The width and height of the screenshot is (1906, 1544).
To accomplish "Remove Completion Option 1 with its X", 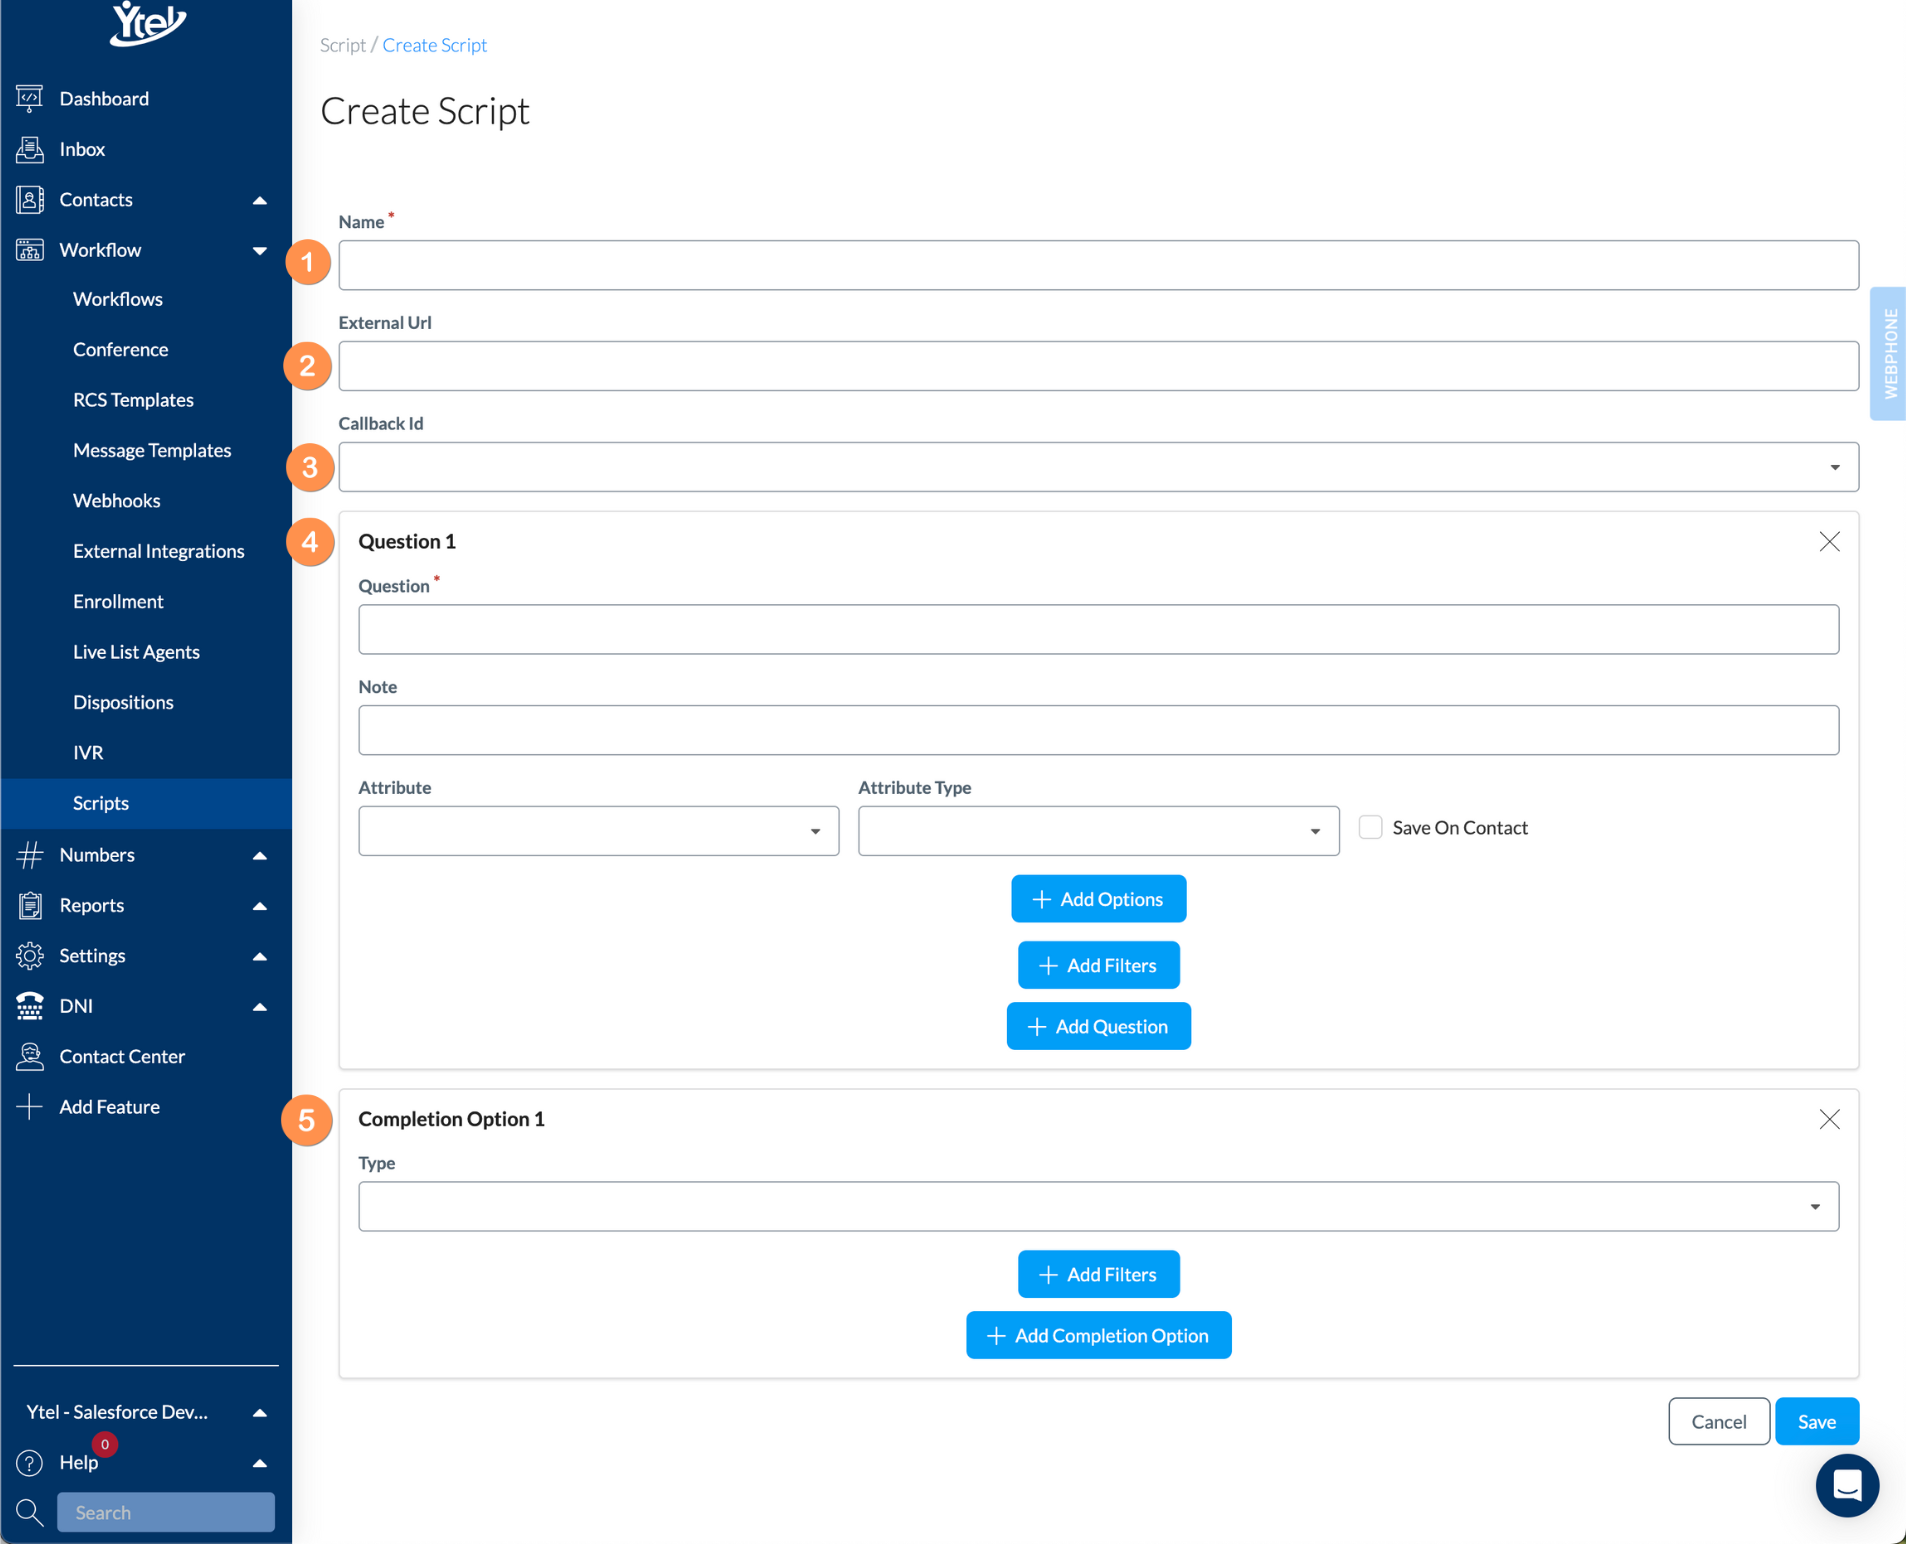I will pos(1829,1119).
